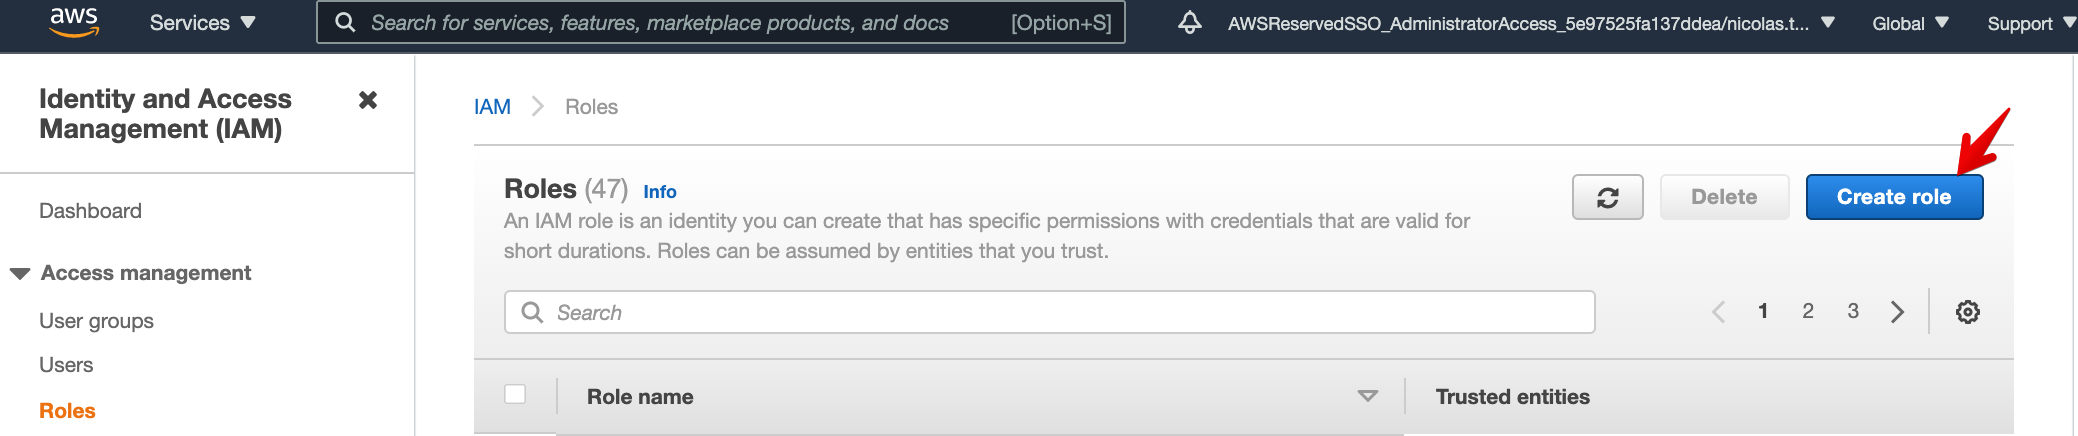The image size is (2078, 436).
Task: Focus the roles Search field
Action: 1050,313
